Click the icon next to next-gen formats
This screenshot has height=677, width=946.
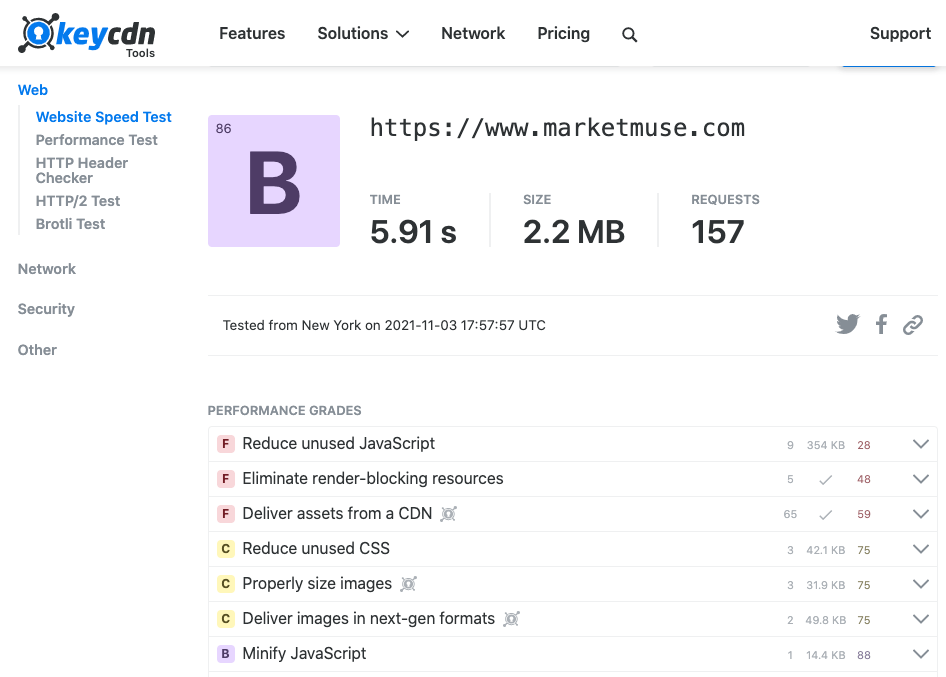coord(511,619)
